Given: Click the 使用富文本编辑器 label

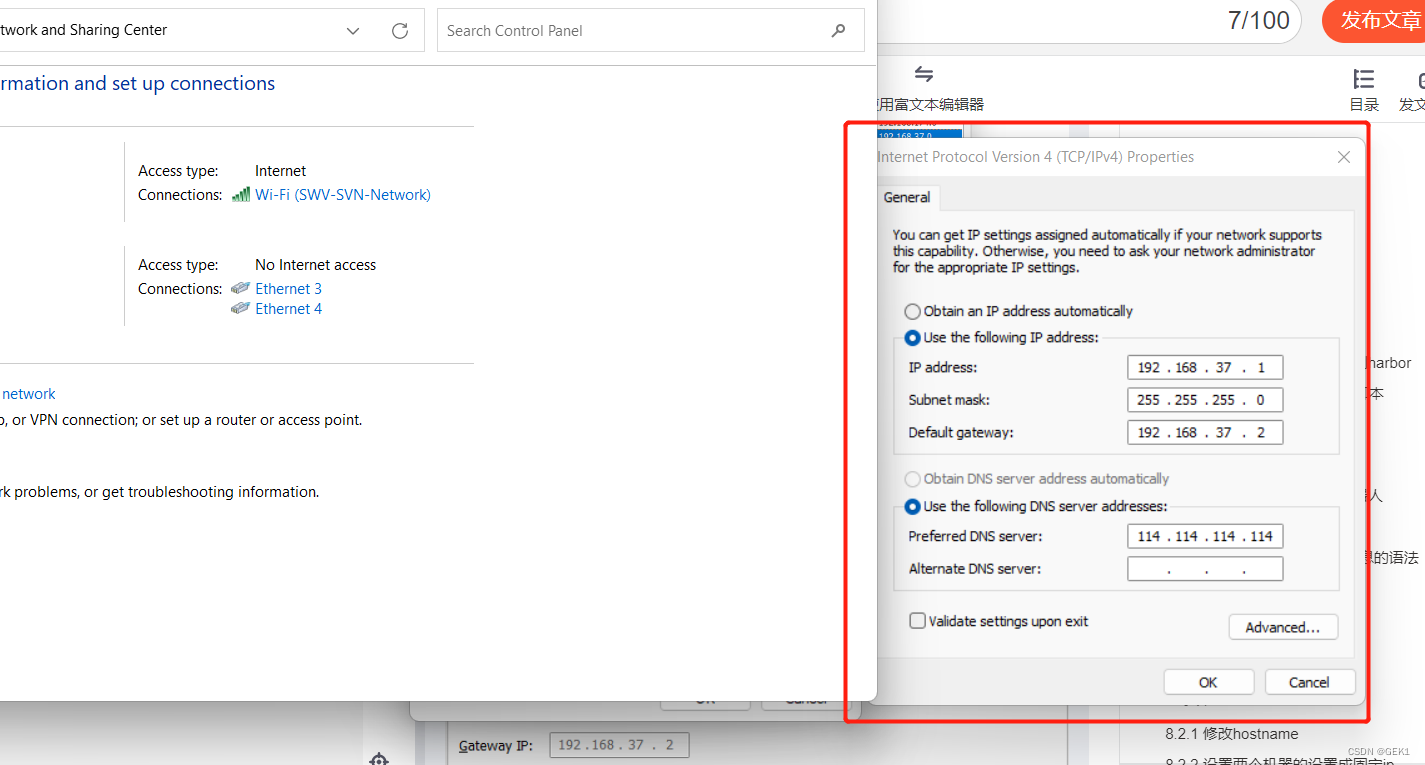Looking at the screenshot, I should (x=930, y=104).
